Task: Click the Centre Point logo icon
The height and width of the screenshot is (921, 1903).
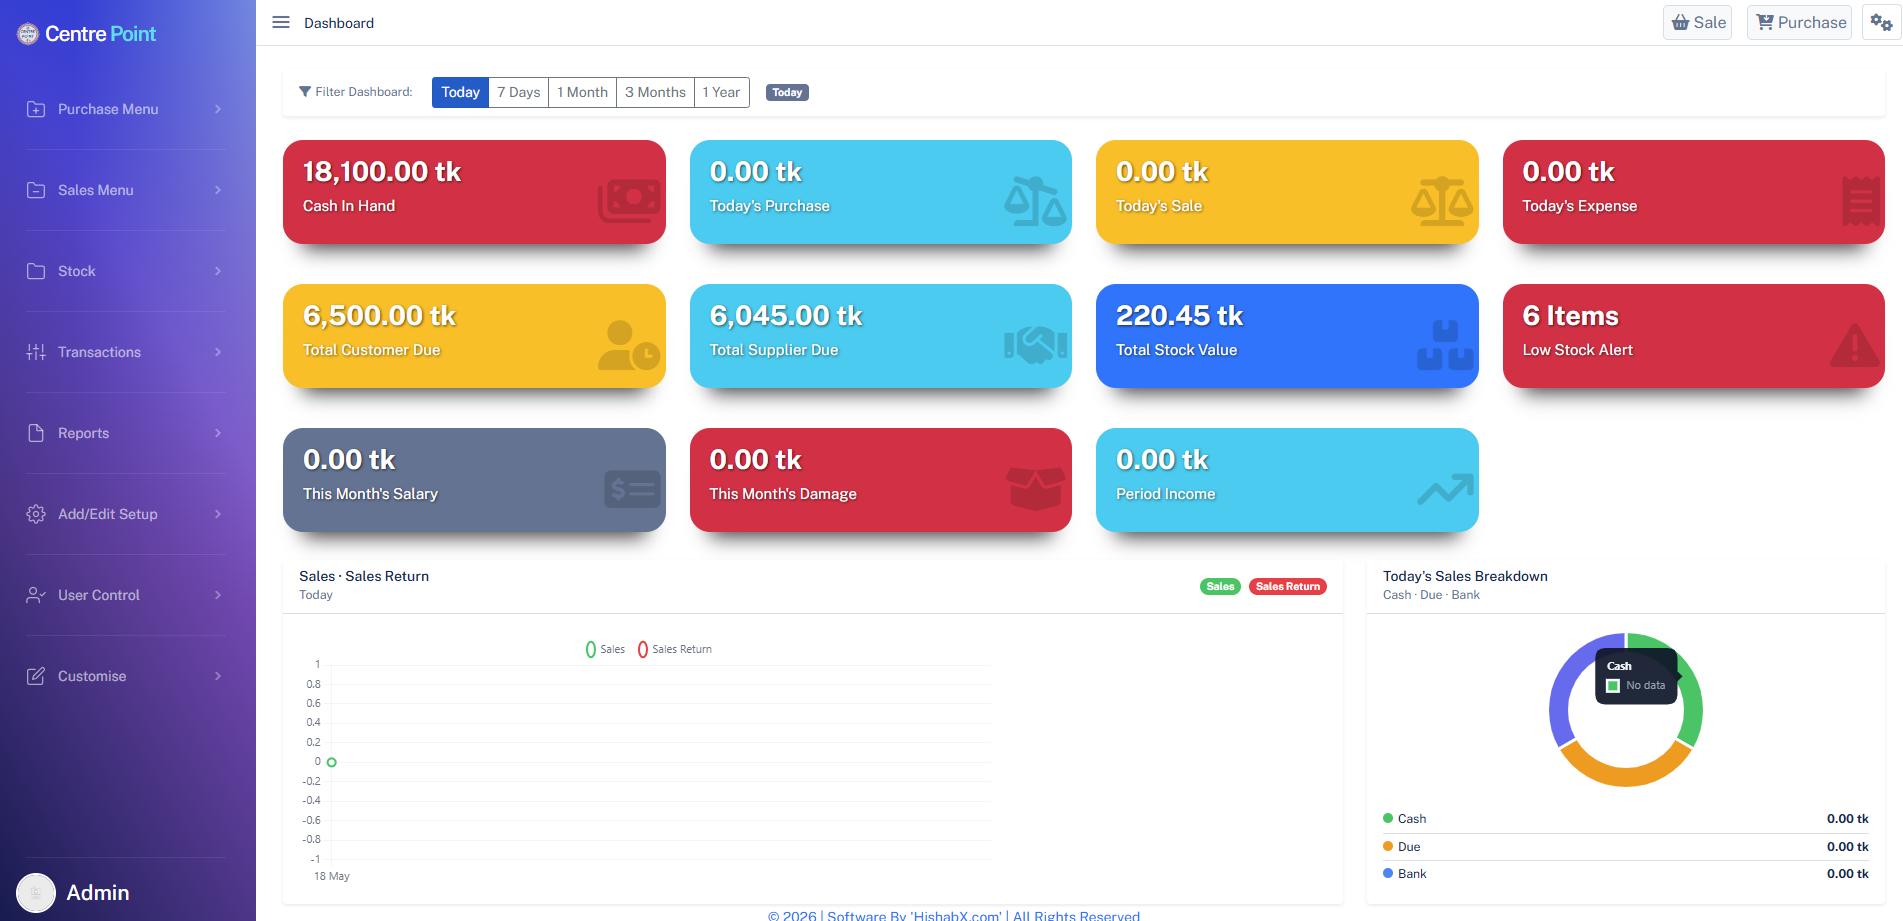Action: pyautogui.click(x=28, y=34)
